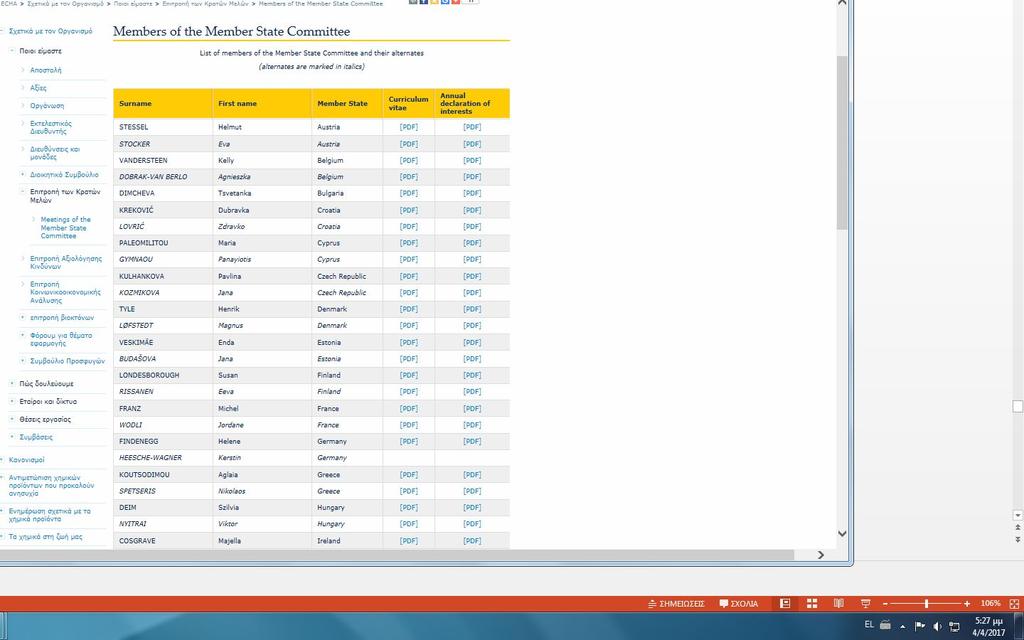The width and height of the screenshot is (1024, 640).
Task: Open 'Σχετικά με τον Οργανισμό' menu item
Action: pyautogui.click(x=50, y=31)
